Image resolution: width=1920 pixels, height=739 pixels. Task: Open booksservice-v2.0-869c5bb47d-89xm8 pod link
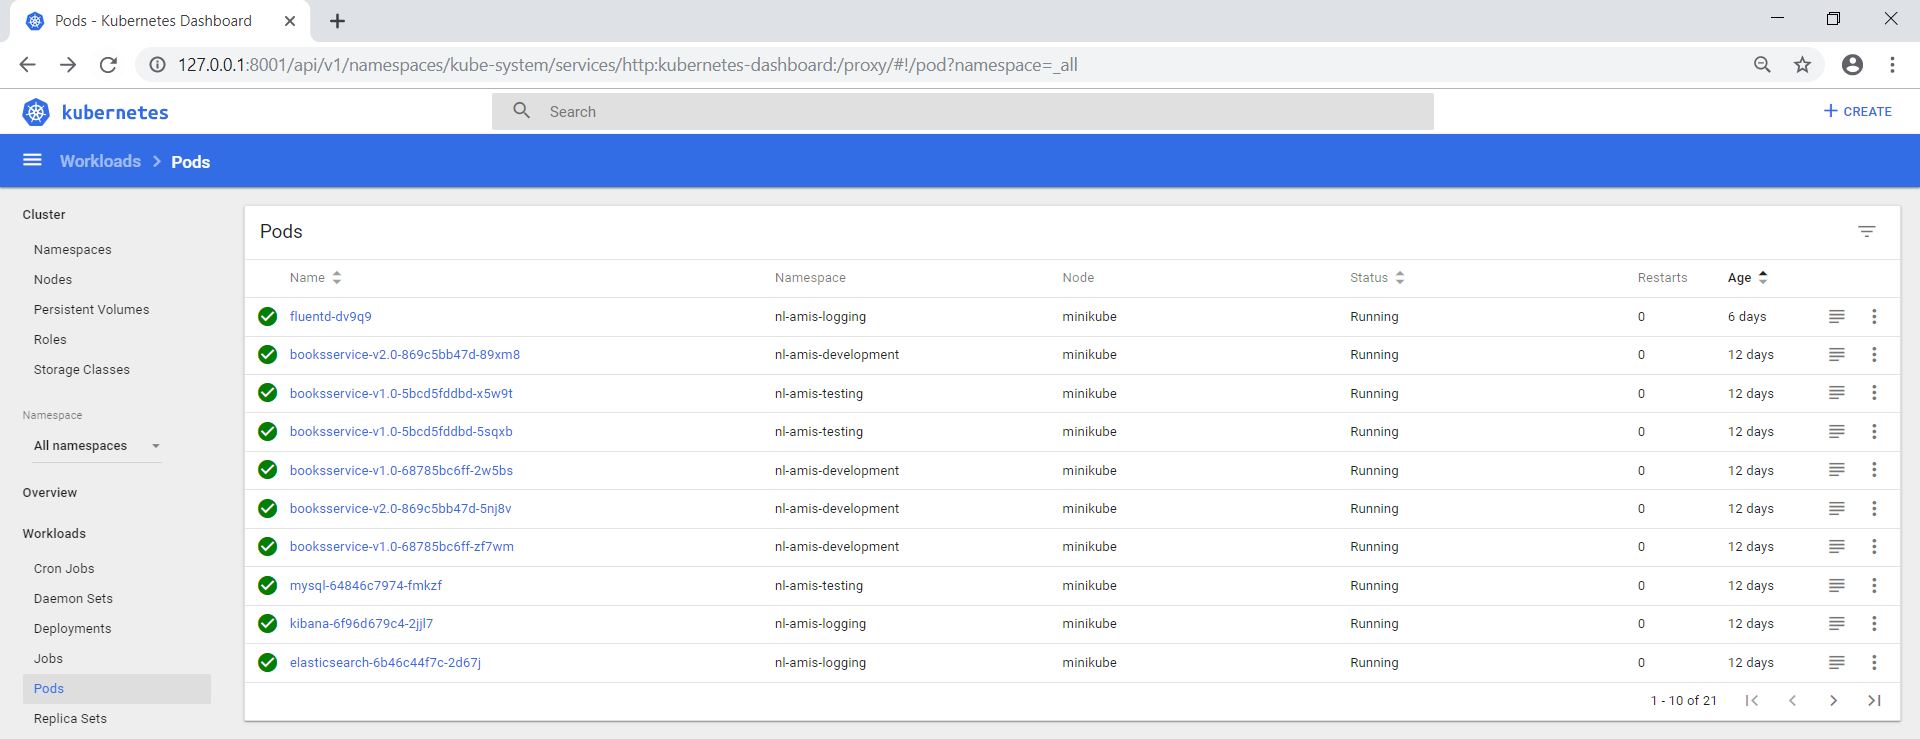(404, 355)
